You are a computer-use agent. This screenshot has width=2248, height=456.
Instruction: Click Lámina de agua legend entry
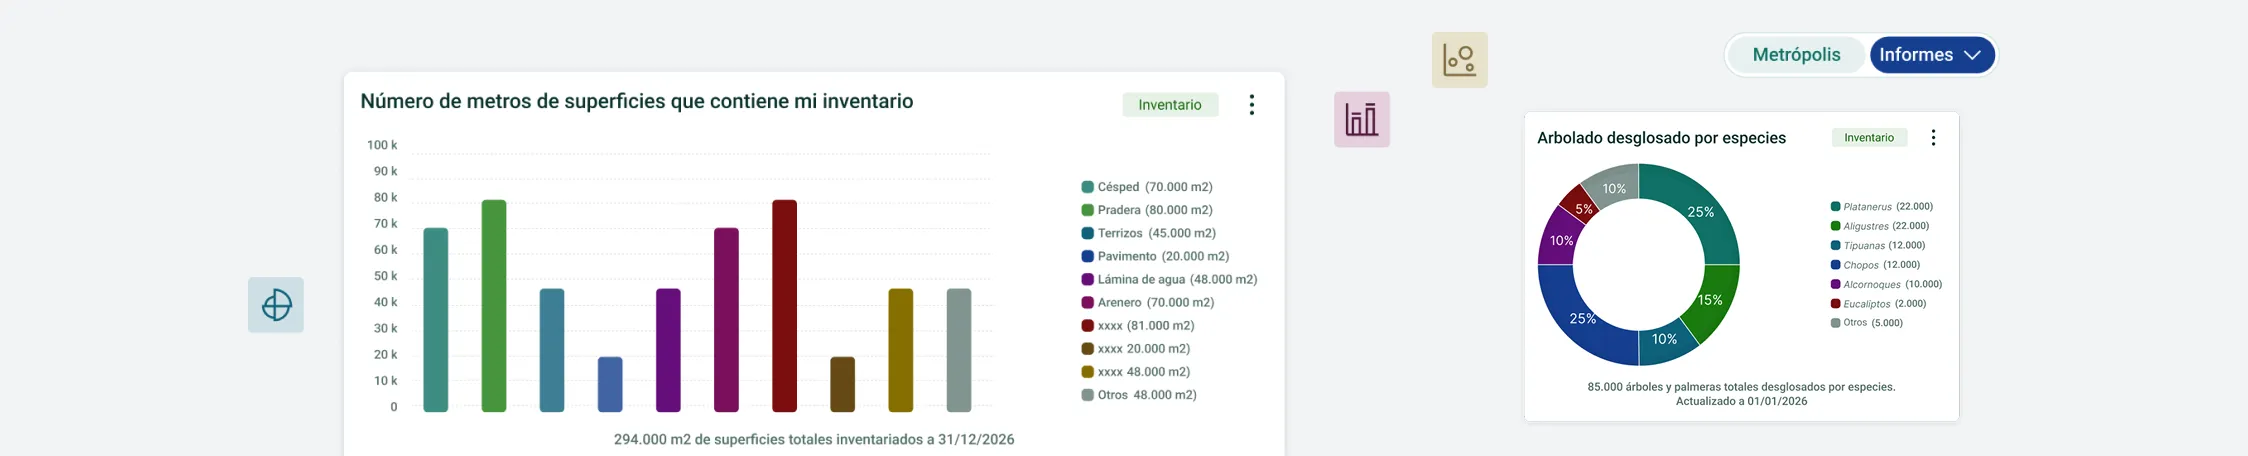1169,279
